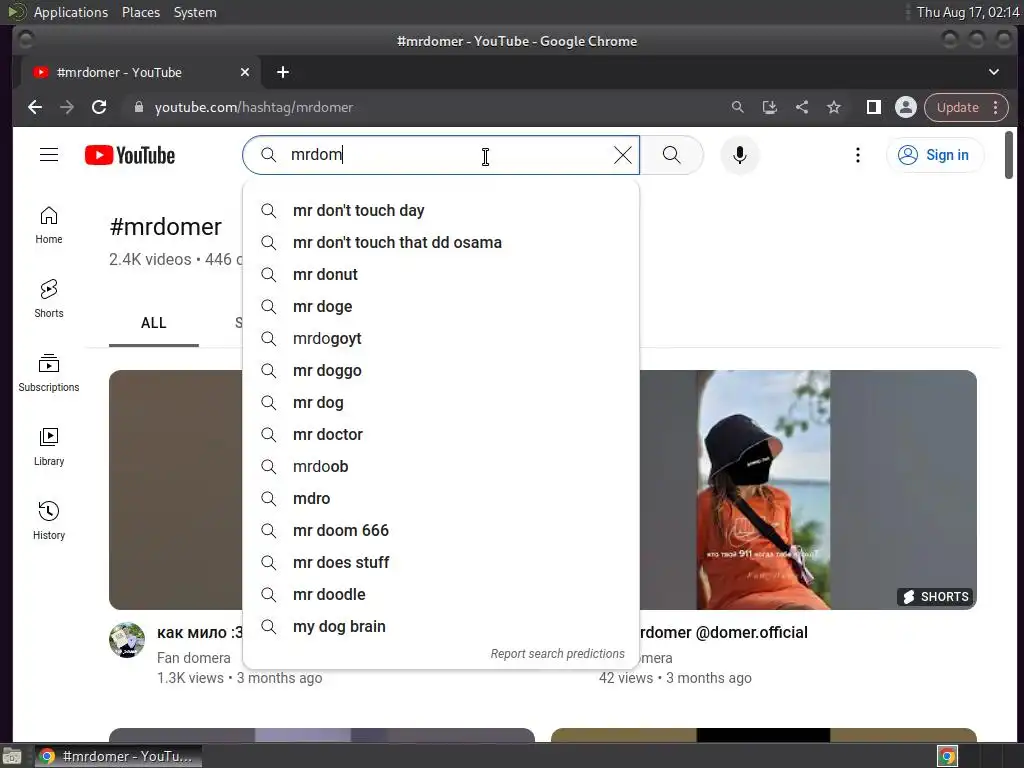Click the page vertical scrollbar
1024x768 pixels.
1009,155
